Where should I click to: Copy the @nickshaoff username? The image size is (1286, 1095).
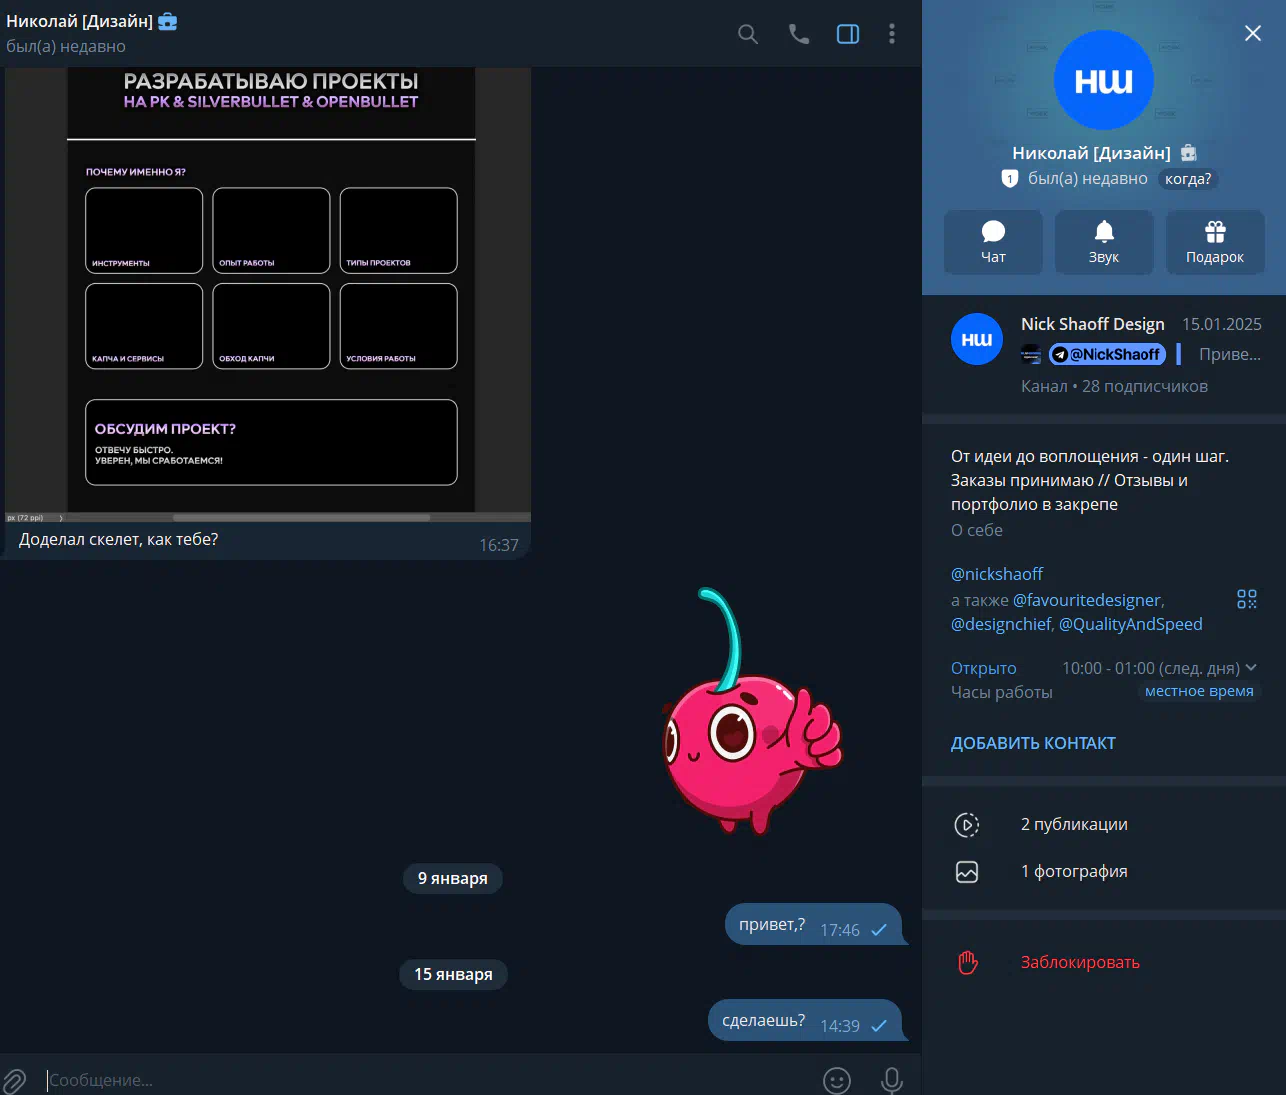point(997,574)
